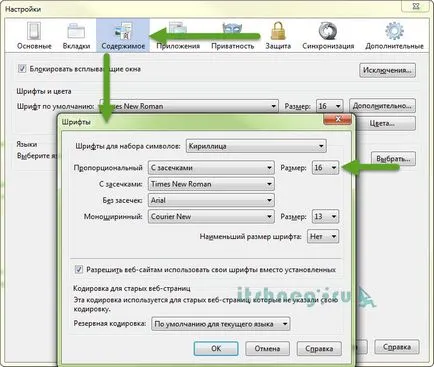Image resolution: width=434 pixels, height=367 pixels.
Task: Open the Вкладки settings icon
Action: tap(76, 36)
